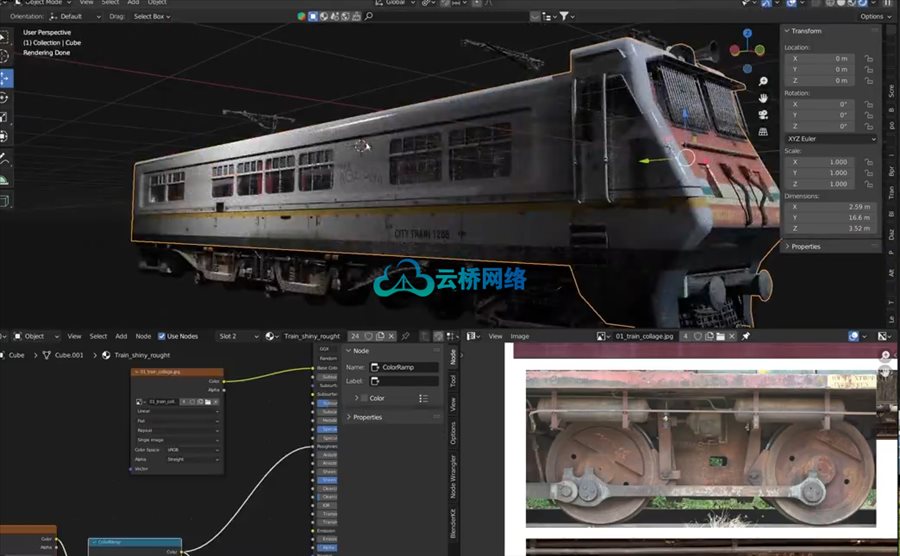Switch to the Node Wrangler sidebar tab

tap(452, 476)
